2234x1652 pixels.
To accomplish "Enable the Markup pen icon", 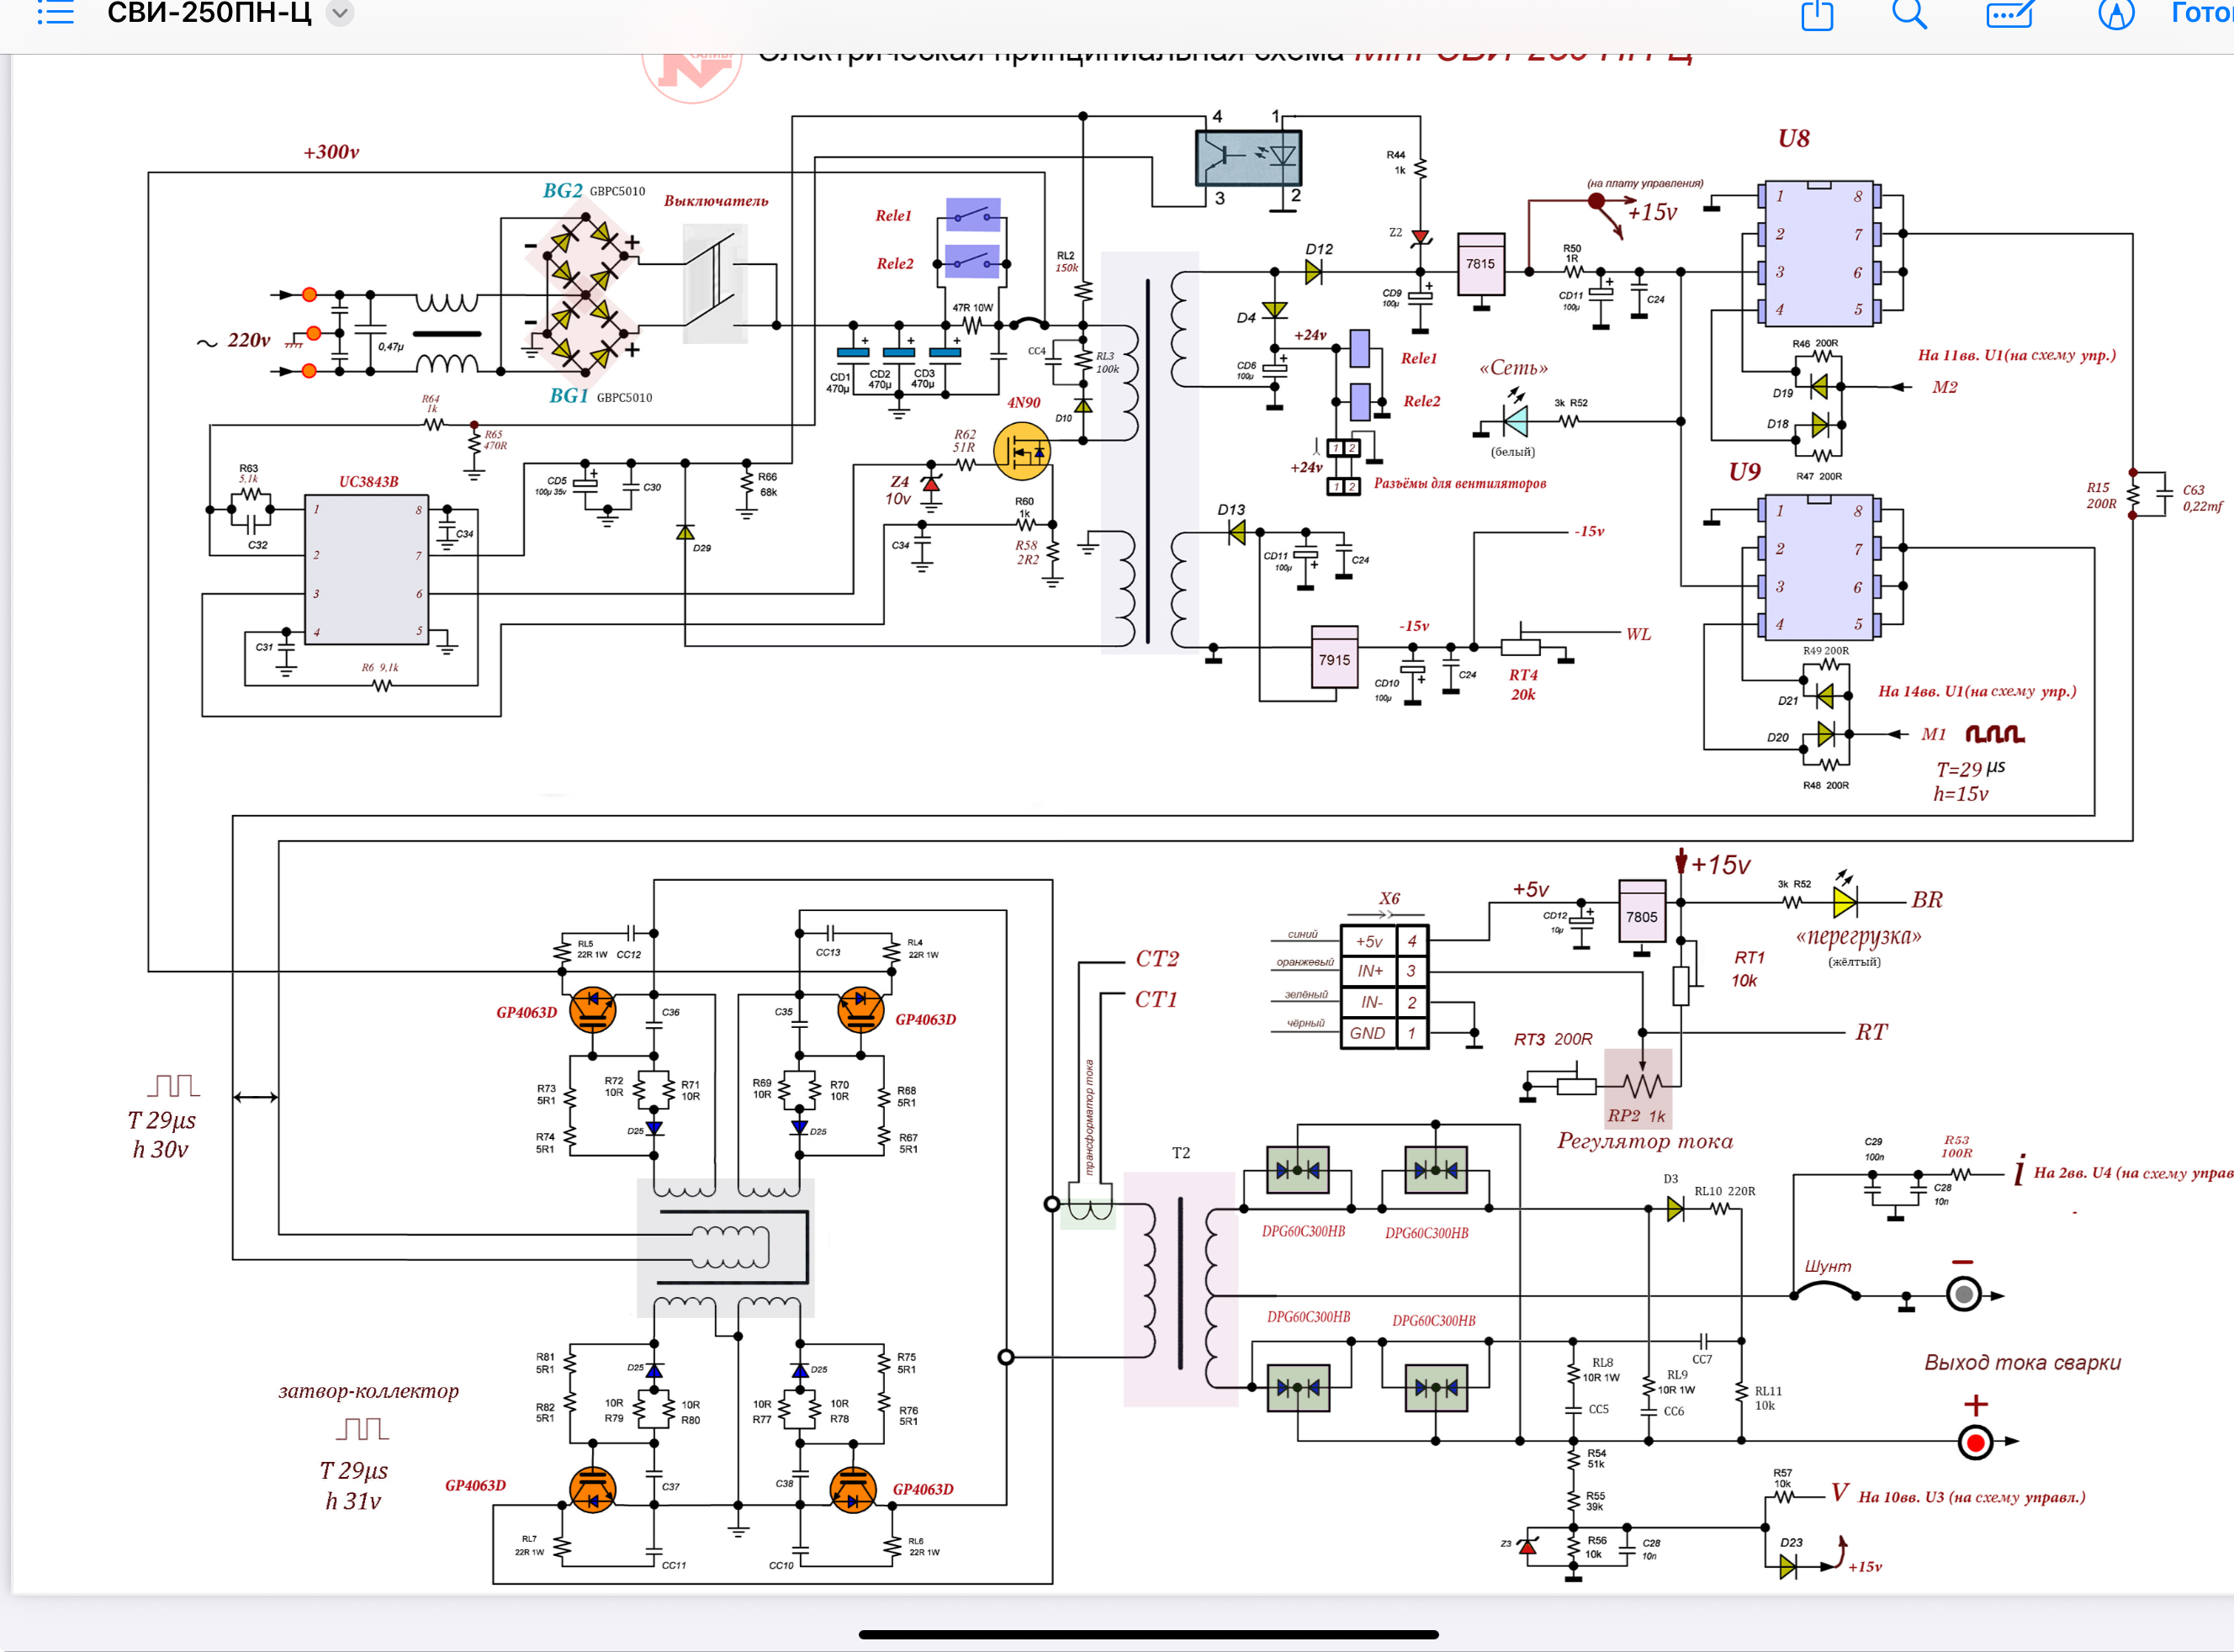I will coord(2115,14).
